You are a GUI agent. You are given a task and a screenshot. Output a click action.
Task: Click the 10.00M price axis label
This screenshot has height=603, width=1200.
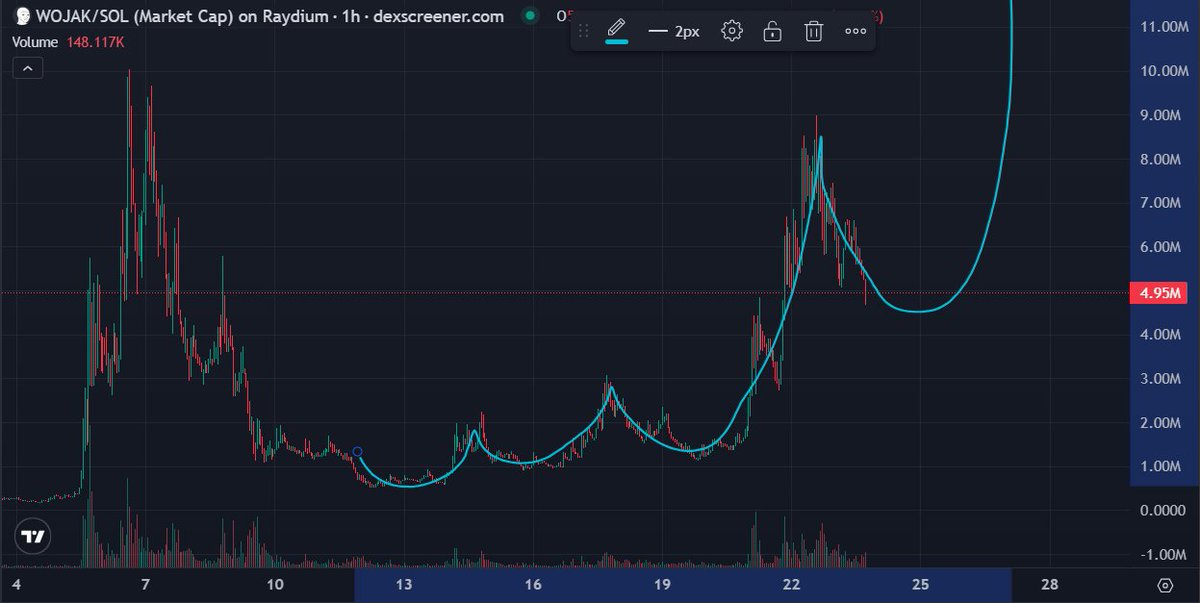pos(1166,71)
